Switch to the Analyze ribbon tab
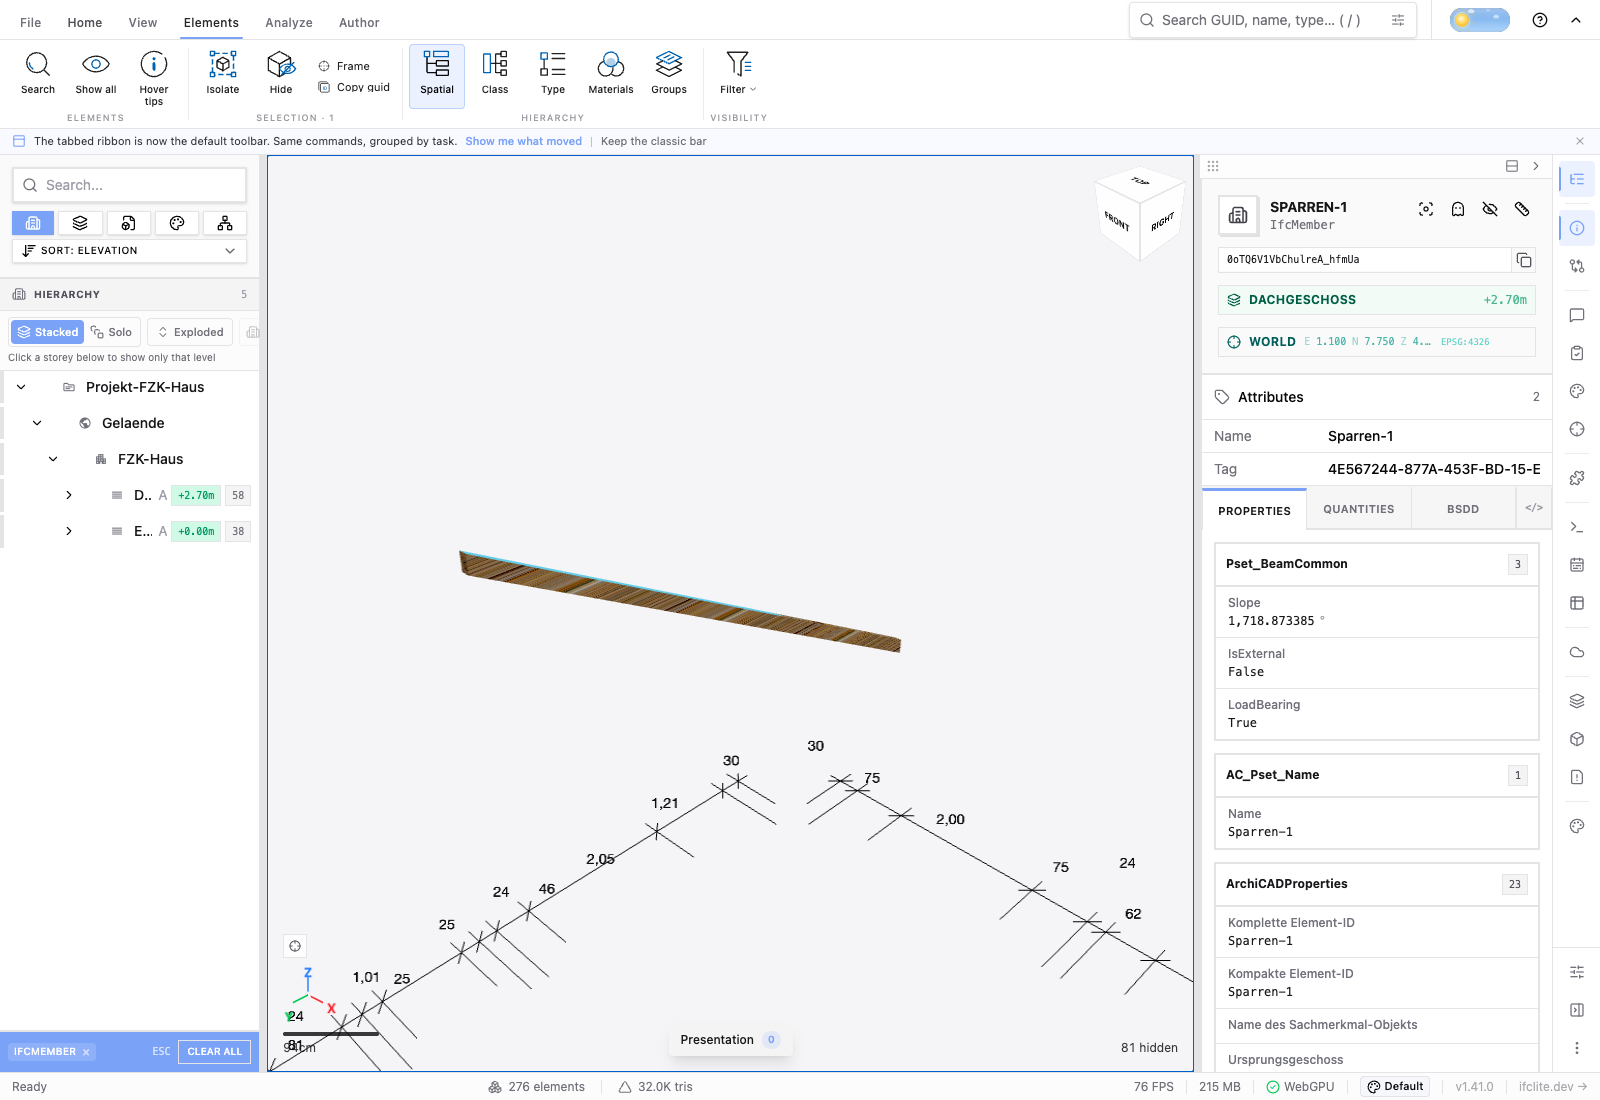 pyautogui.click(x=289, y=22)
